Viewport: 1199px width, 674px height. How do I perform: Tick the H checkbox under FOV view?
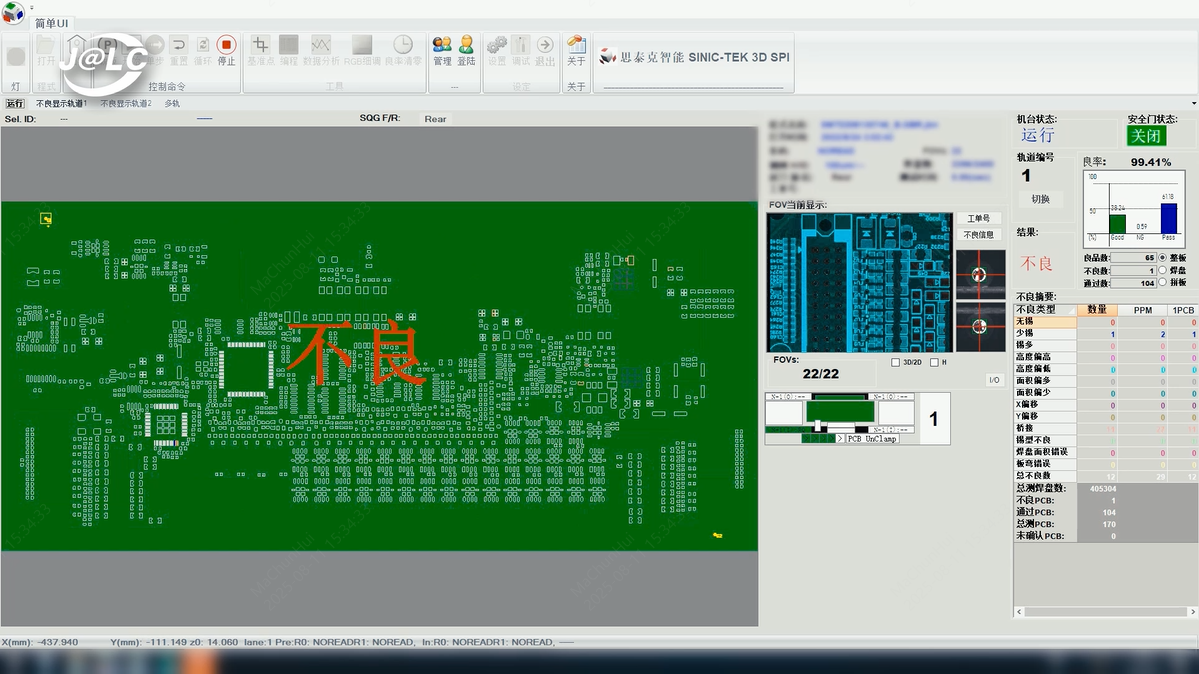pyautogui.click(x=934, y=362)
